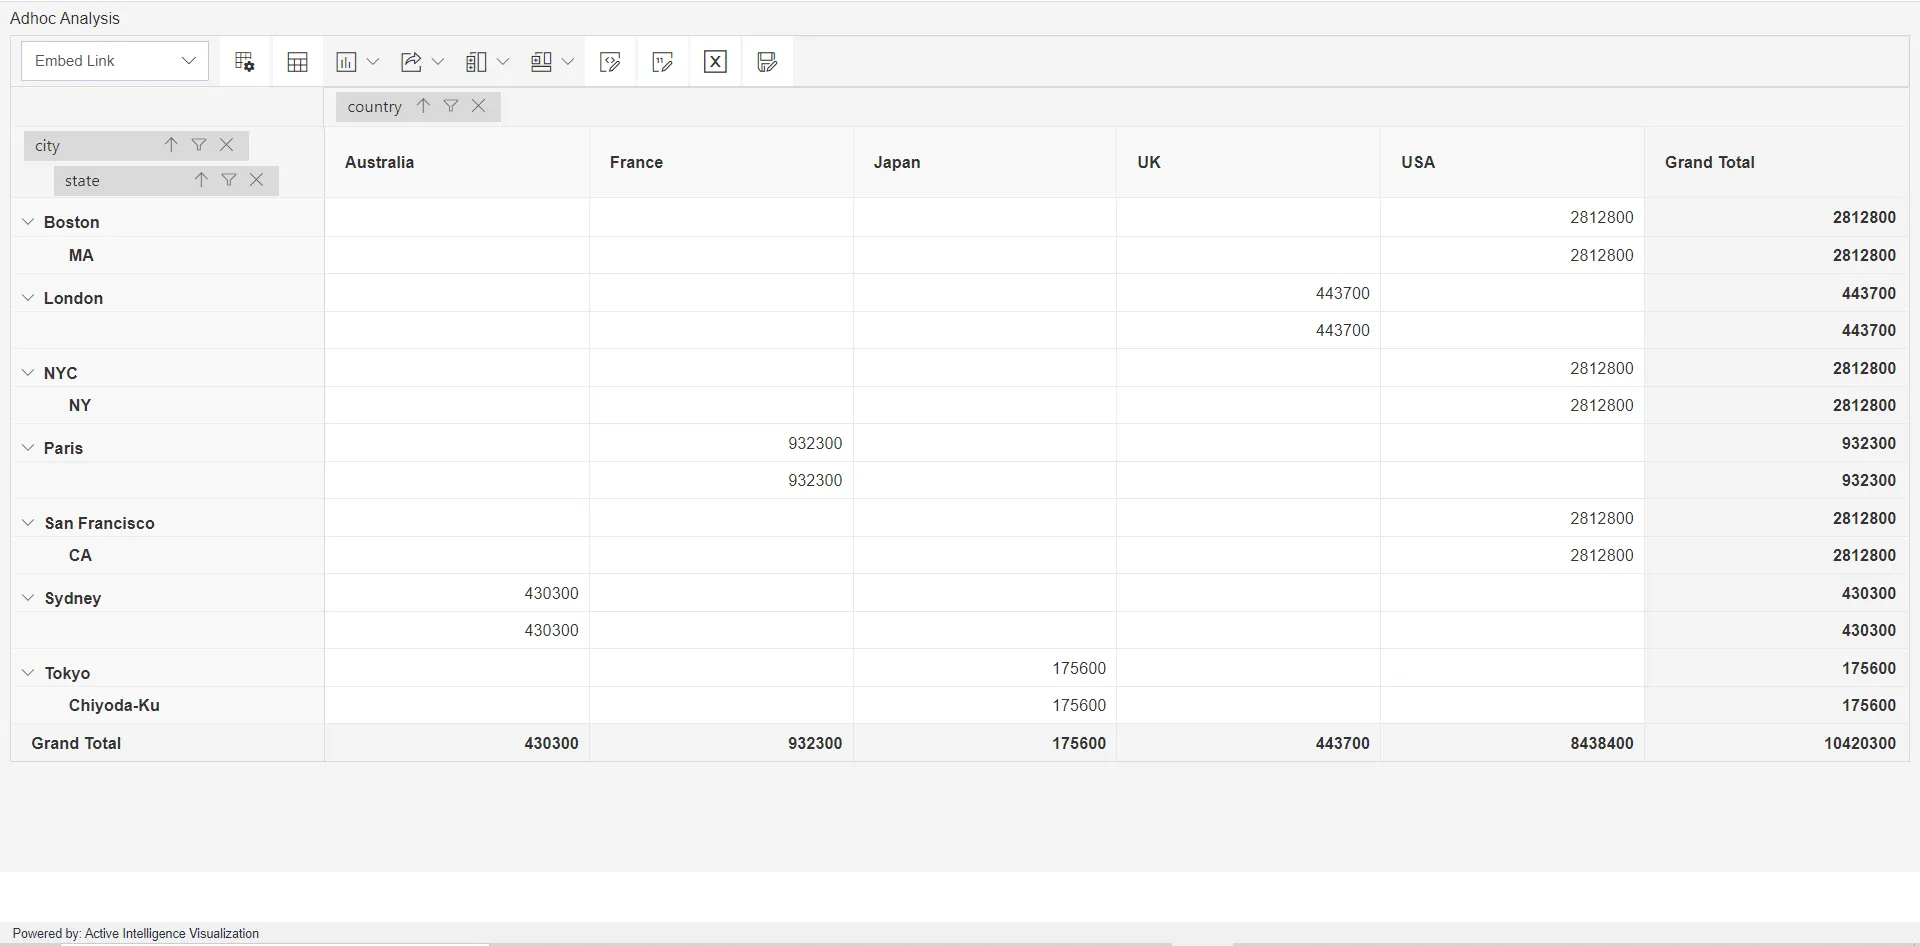The width and height of the screenshot is (1920, 946).
Task: Click Powered by Active Intelligence Visualization footer
Action: click(x=136, y=933)
